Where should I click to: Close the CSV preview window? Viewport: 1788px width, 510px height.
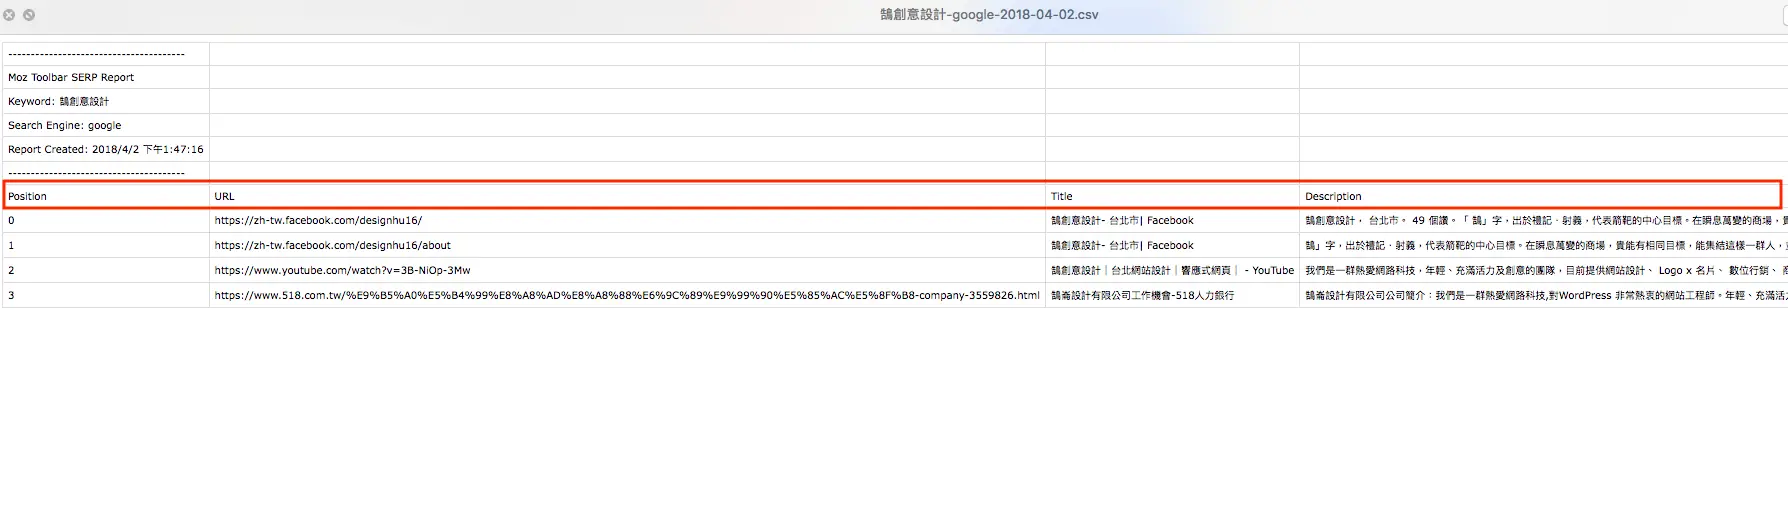pyautogui.click(x=9, y=15)
